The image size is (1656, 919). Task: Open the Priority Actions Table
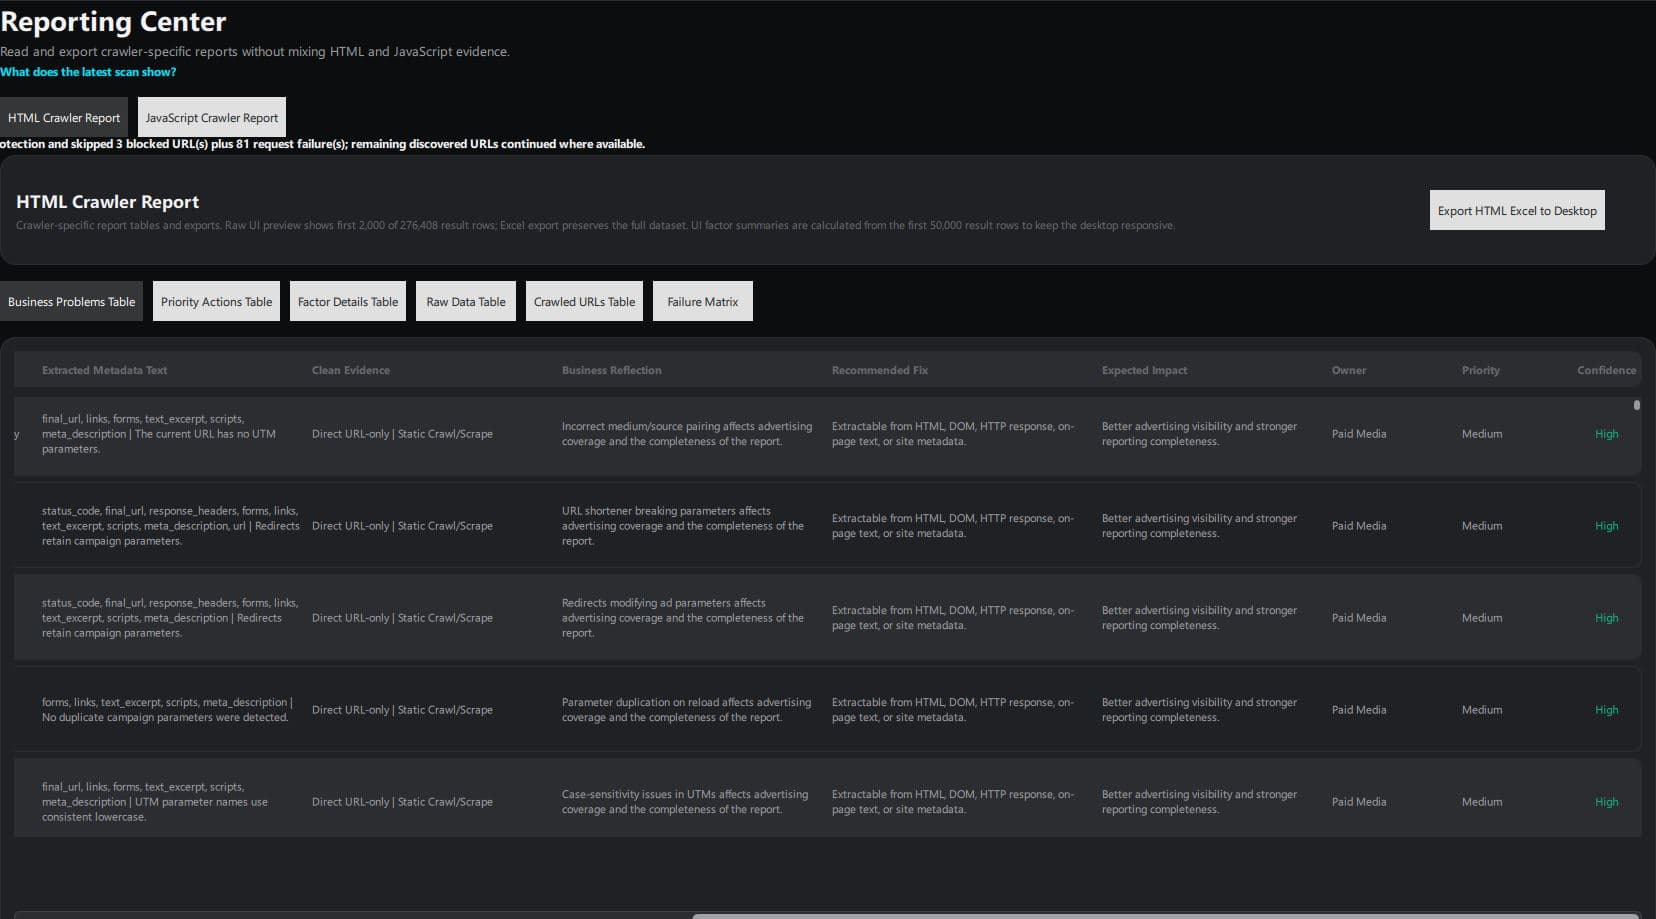pyautogui.click(x=216, y=301)
